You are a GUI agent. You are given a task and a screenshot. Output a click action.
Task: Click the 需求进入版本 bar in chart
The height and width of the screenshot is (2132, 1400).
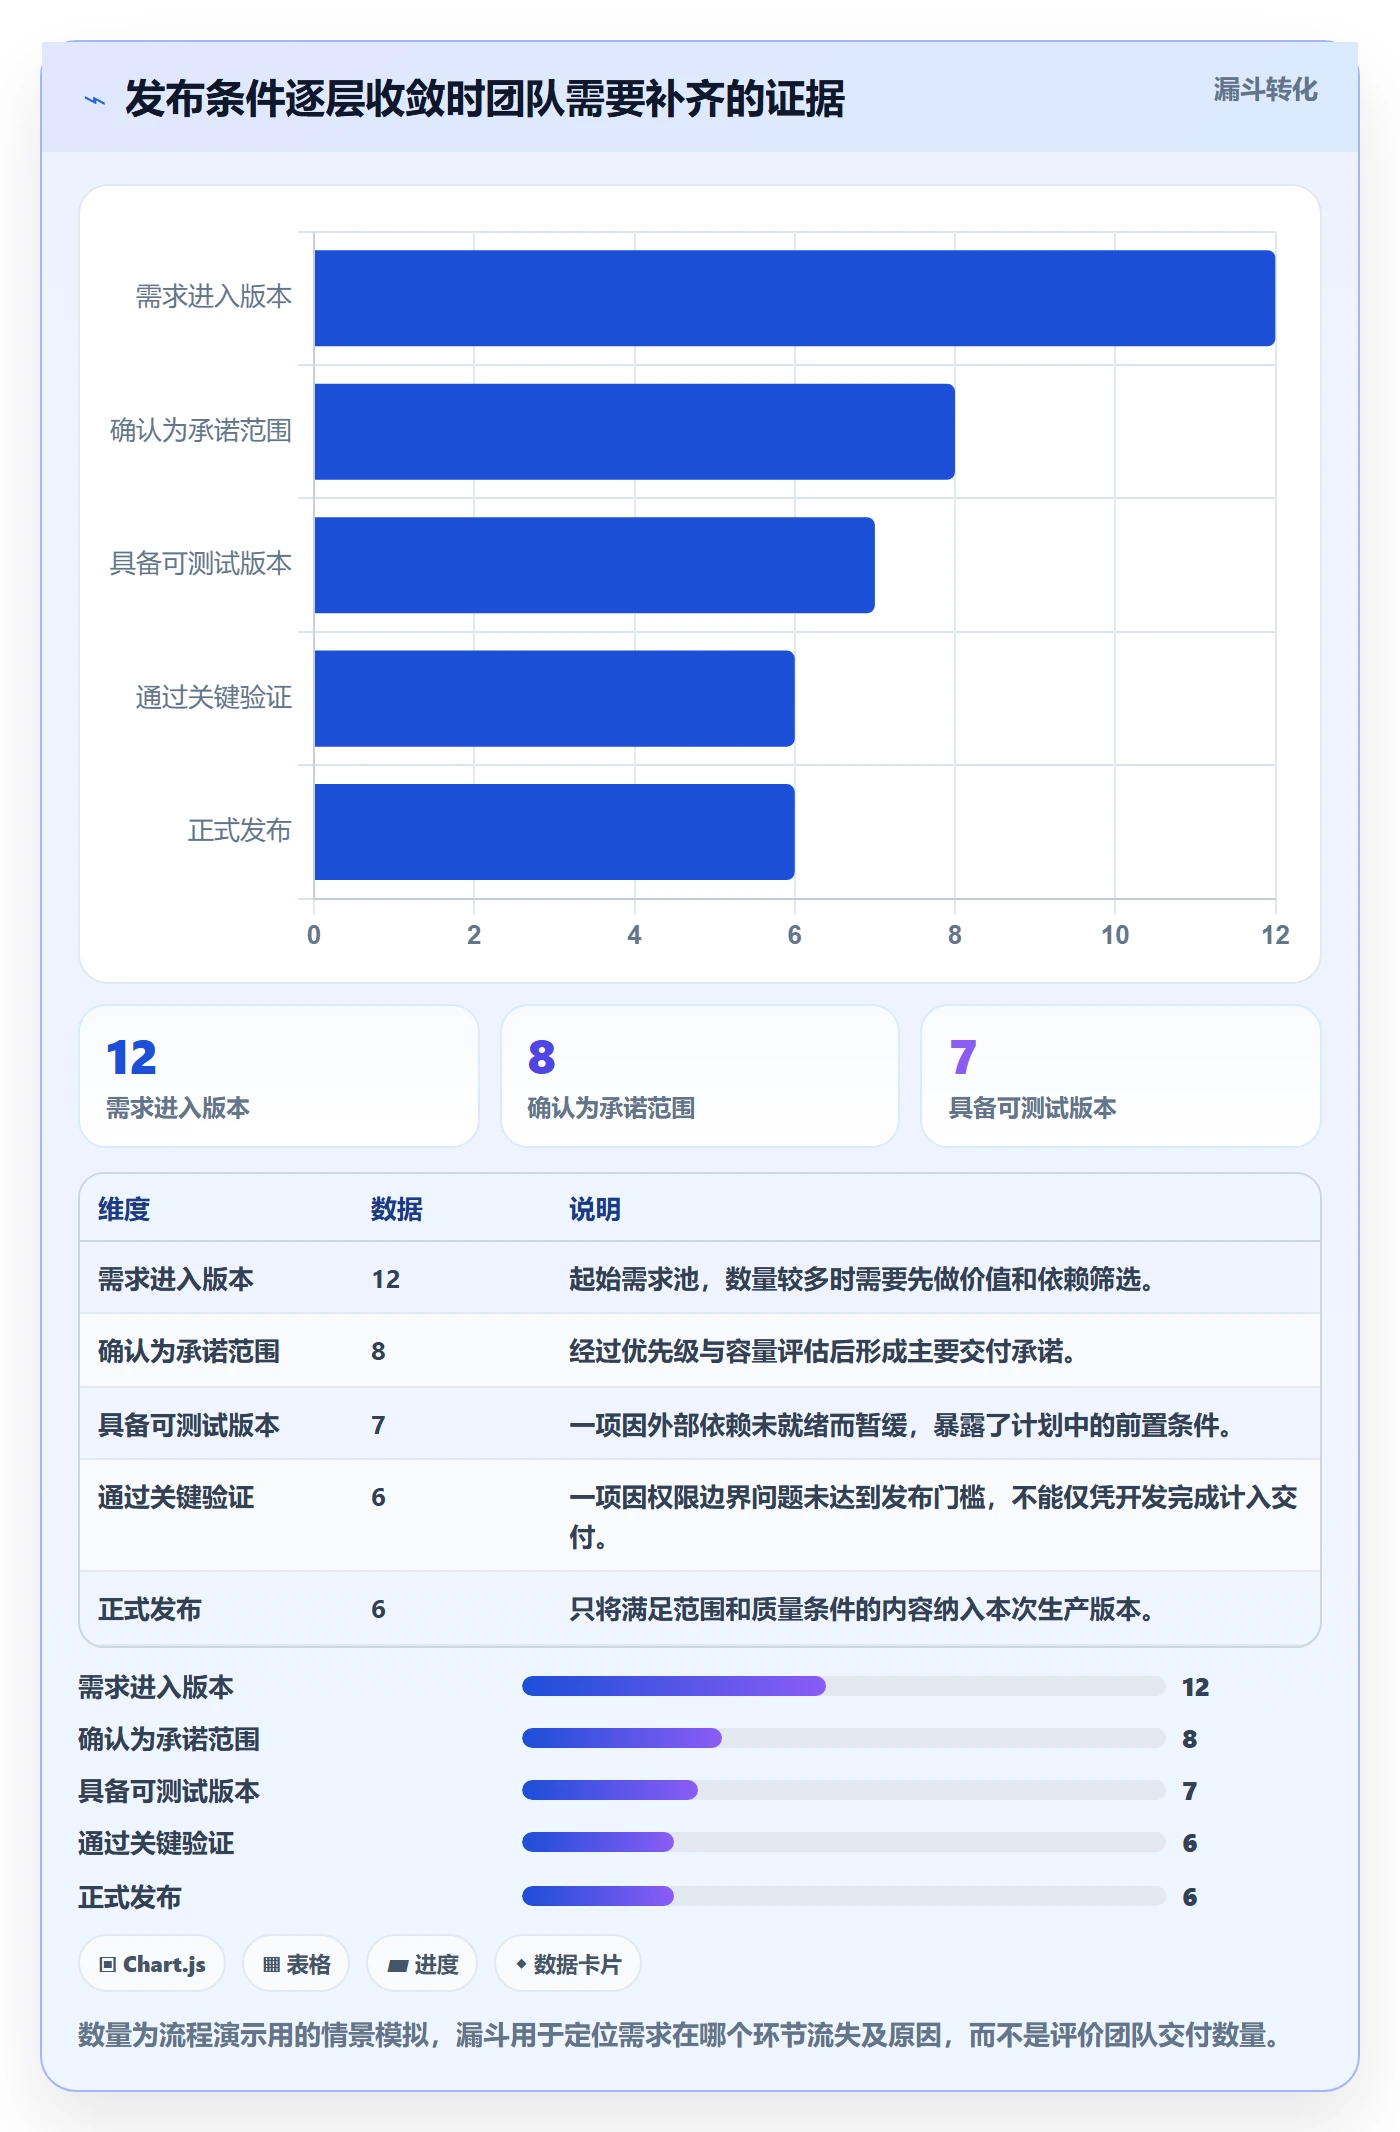795,298
